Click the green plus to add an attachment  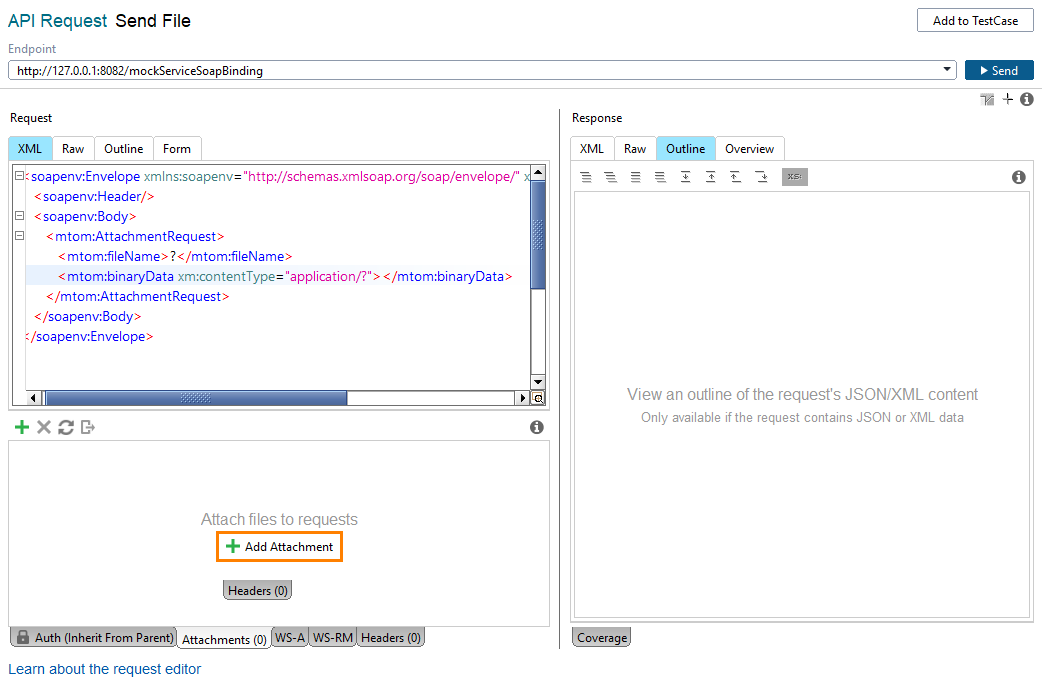22,427
